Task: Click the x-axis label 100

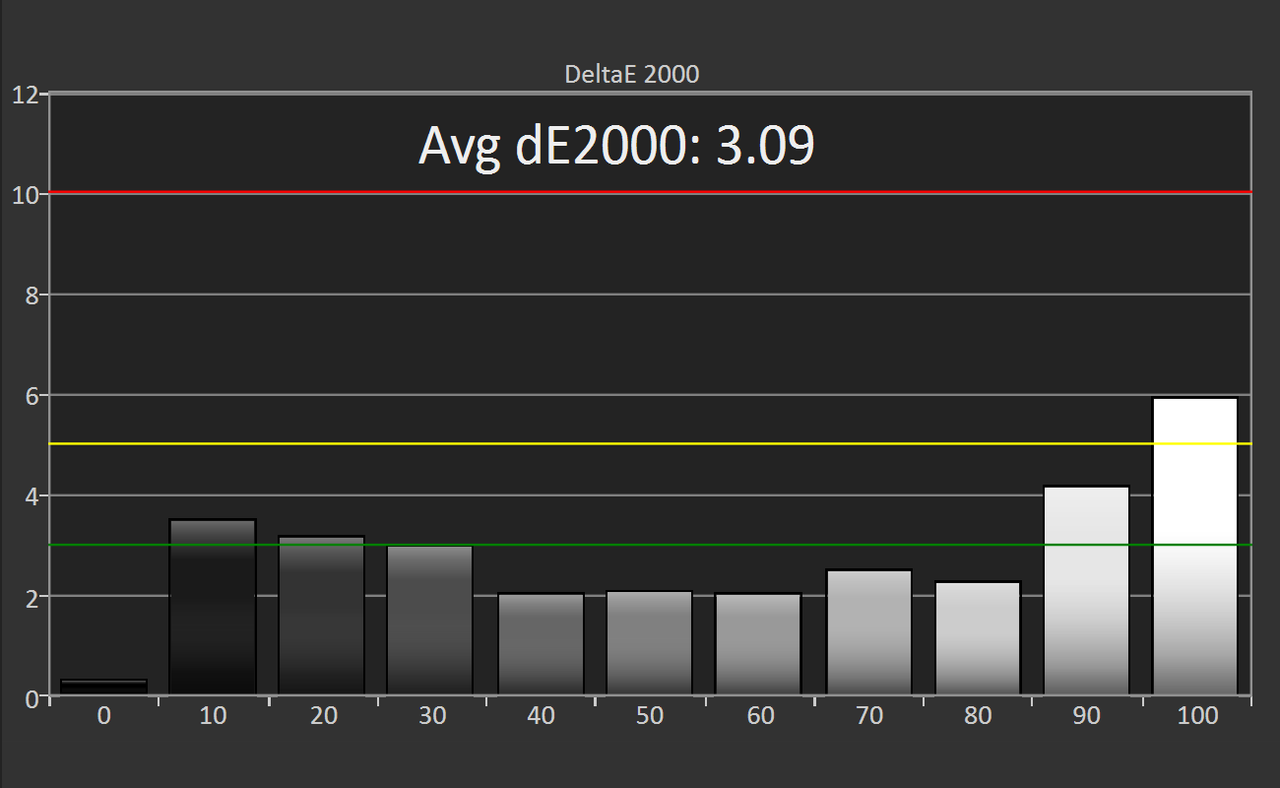Action: (x=1197, y=716)
